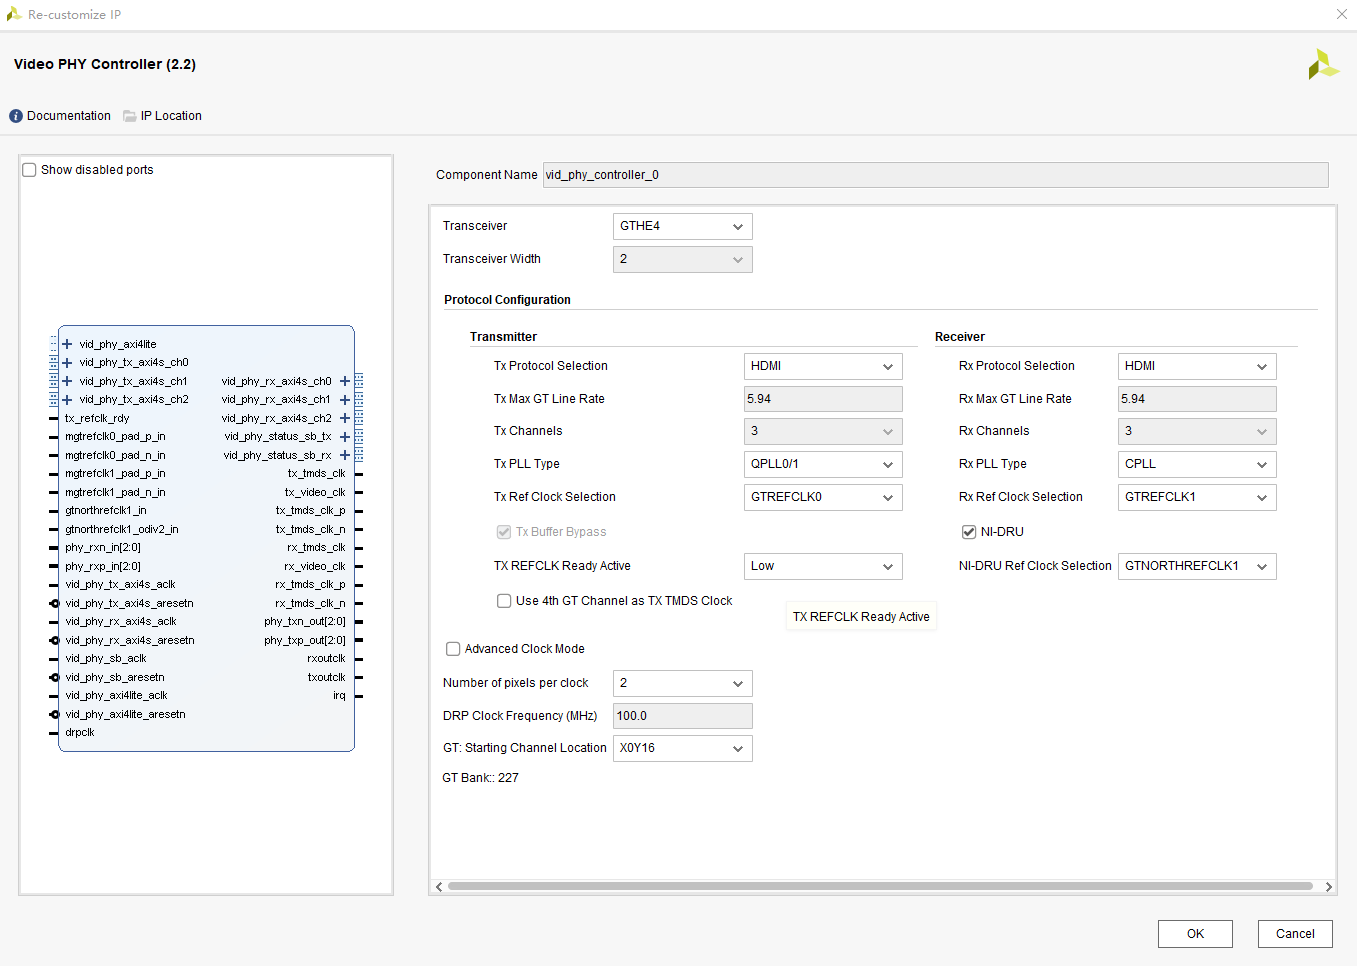The image size is (1357, 966).
Task: Click OK to apply the IP customization
Action: click(1194, 933)
